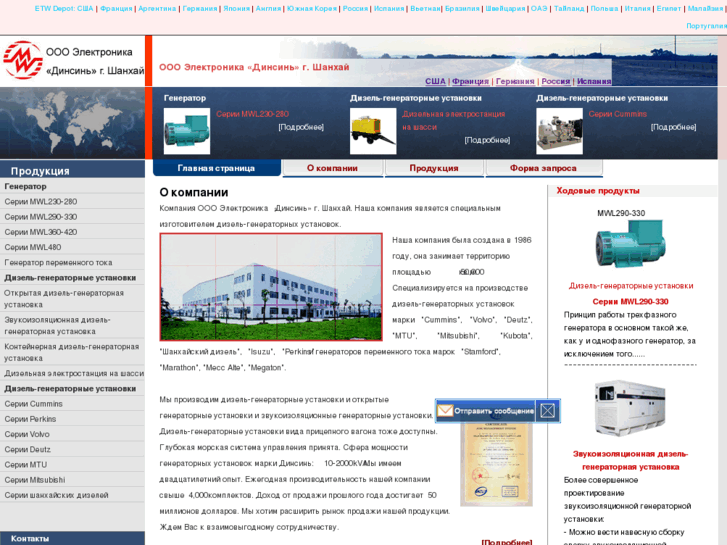Open Серии Perkins in sidebar
The height and width of the screenshot is (545, 727).
pyautogui.click(x=30, y=419)
